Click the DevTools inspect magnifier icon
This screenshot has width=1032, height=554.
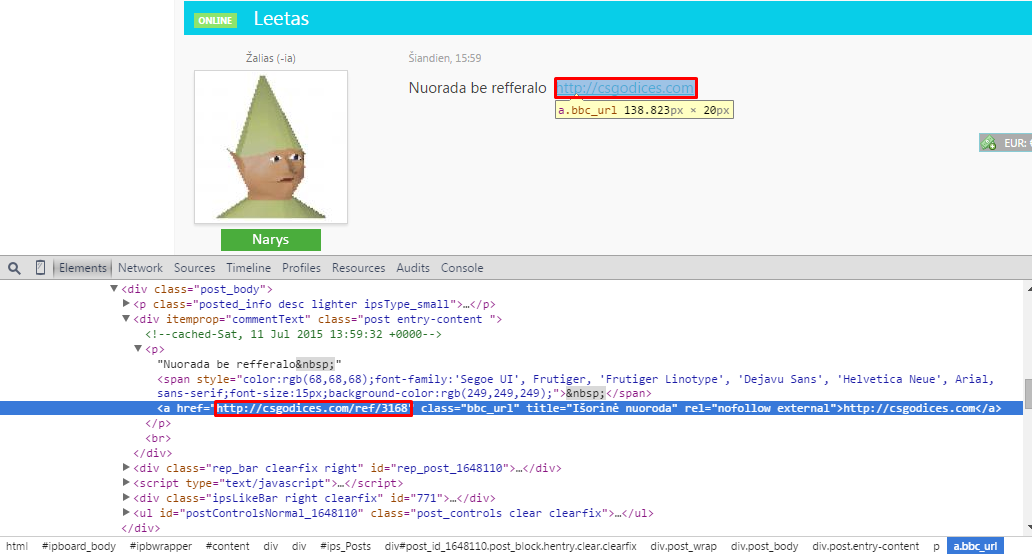[14, 268]
